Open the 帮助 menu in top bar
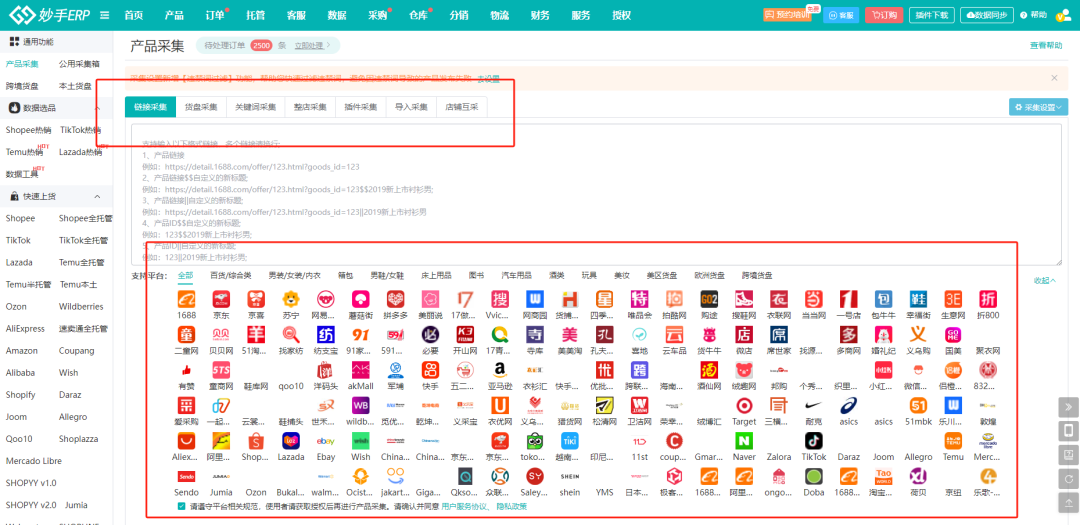 [x=1034, y=15]
